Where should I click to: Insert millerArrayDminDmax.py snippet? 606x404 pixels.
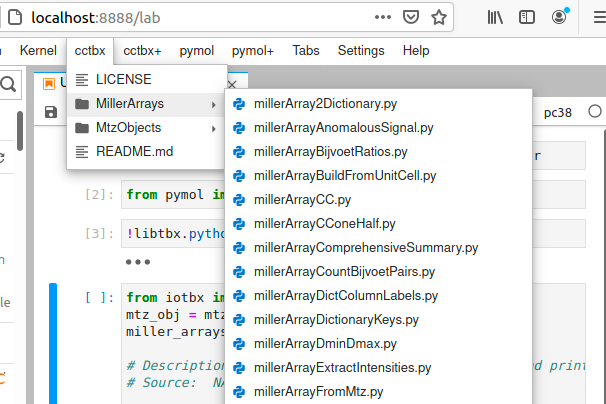378,344
